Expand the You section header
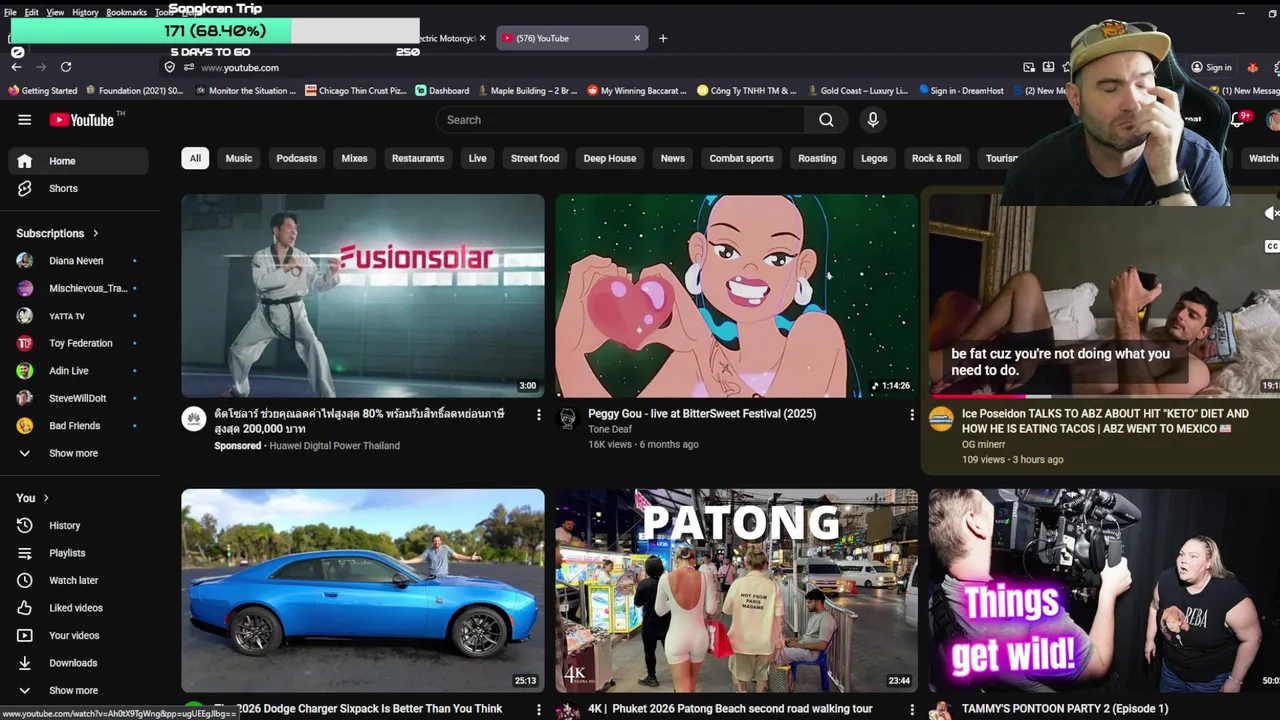This screenshot has height=720, width=1280. (33, 498)
